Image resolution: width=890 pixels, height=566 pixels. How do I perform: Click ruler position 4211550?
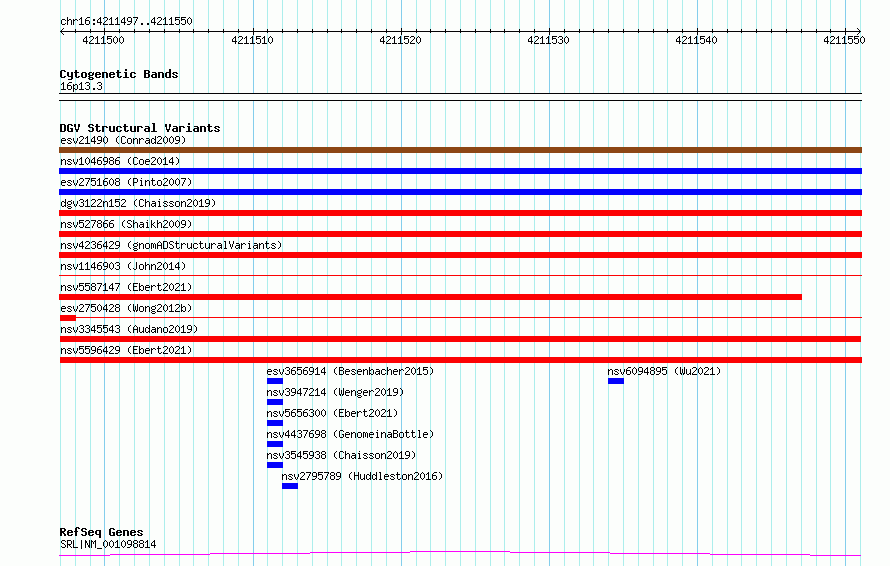(x=844, y=40)
